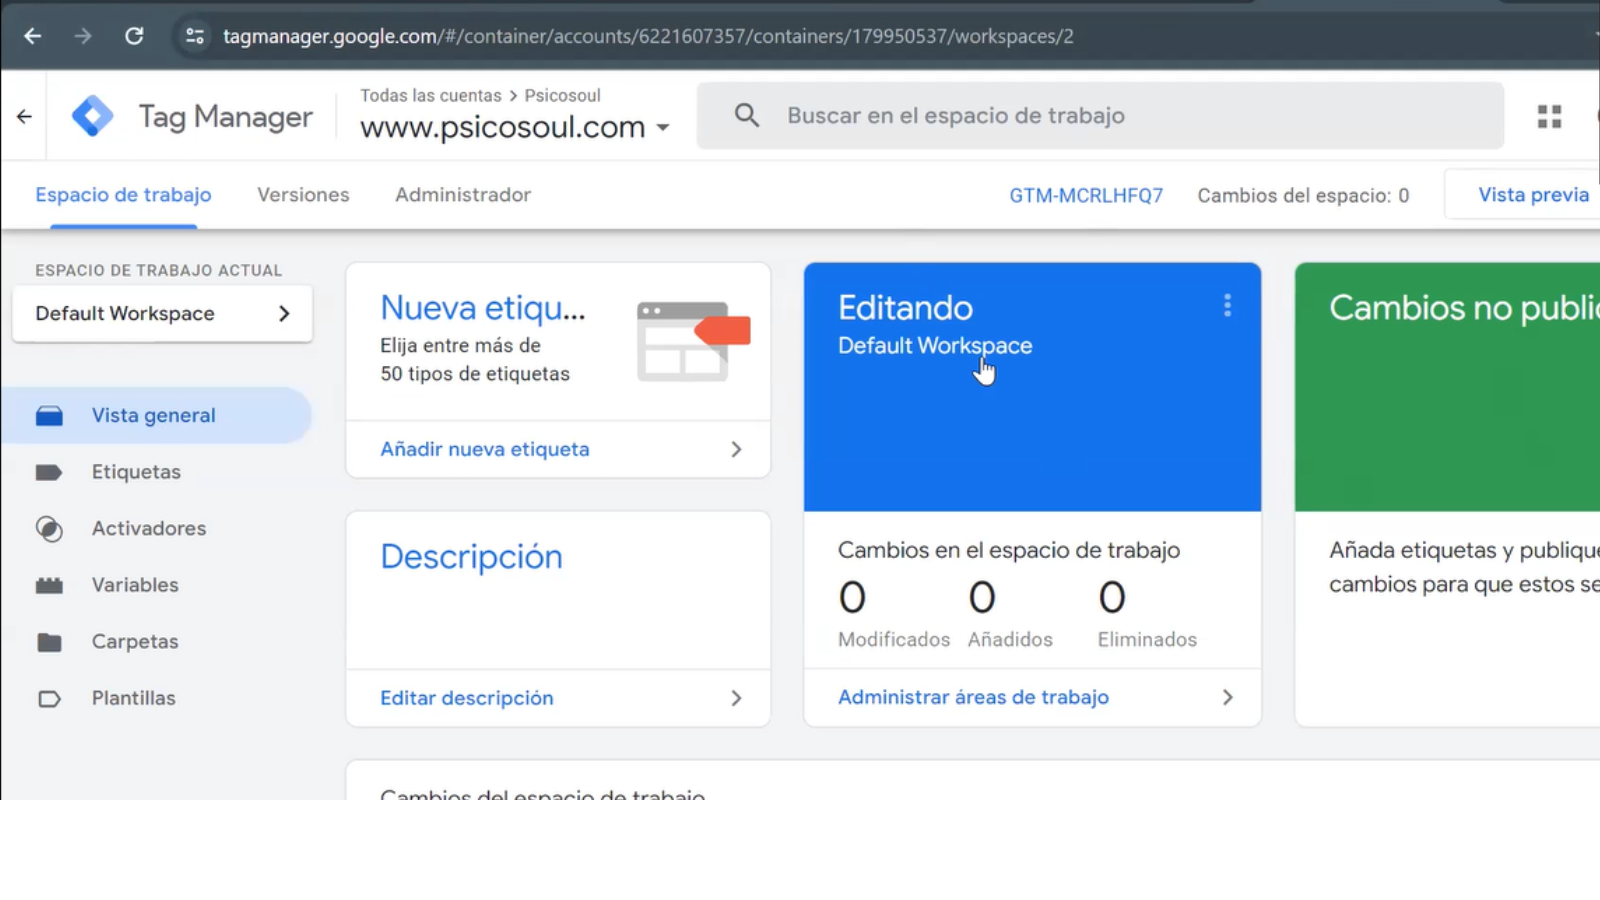Click the Vista previa button

click(x=1523, y=194)
